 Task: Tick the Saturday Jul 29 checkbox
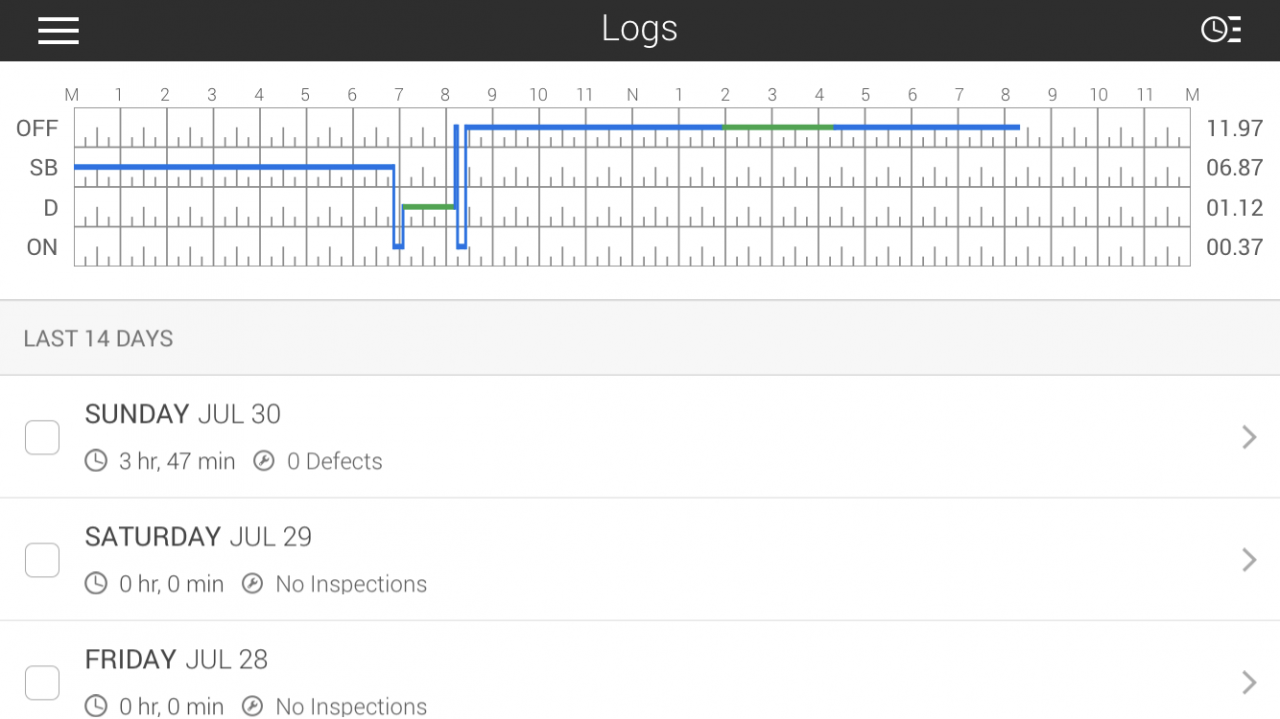(42, 560)
